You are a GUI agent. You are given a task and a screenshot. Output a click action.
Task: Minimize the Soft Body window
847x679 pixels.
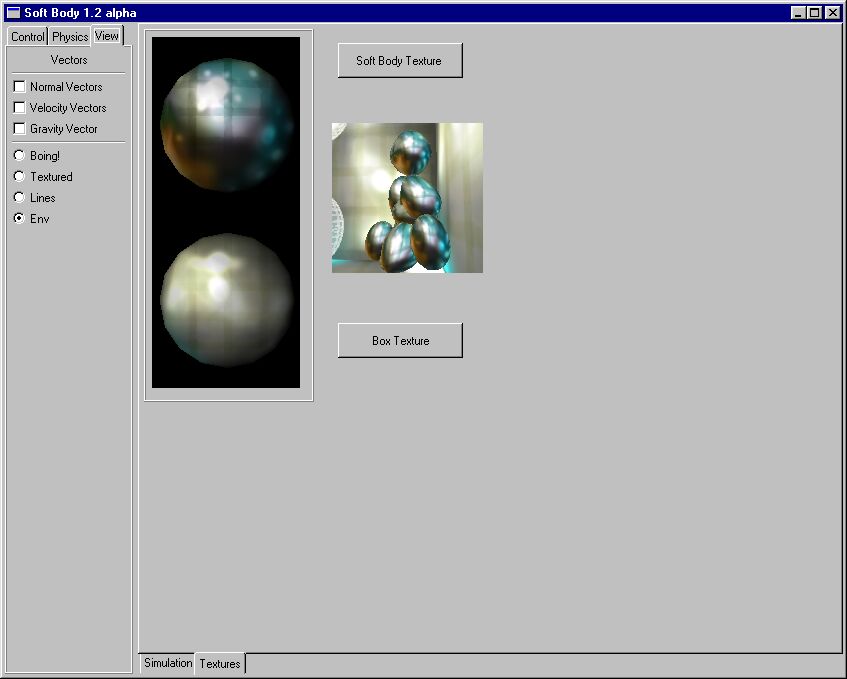point(798,13)
